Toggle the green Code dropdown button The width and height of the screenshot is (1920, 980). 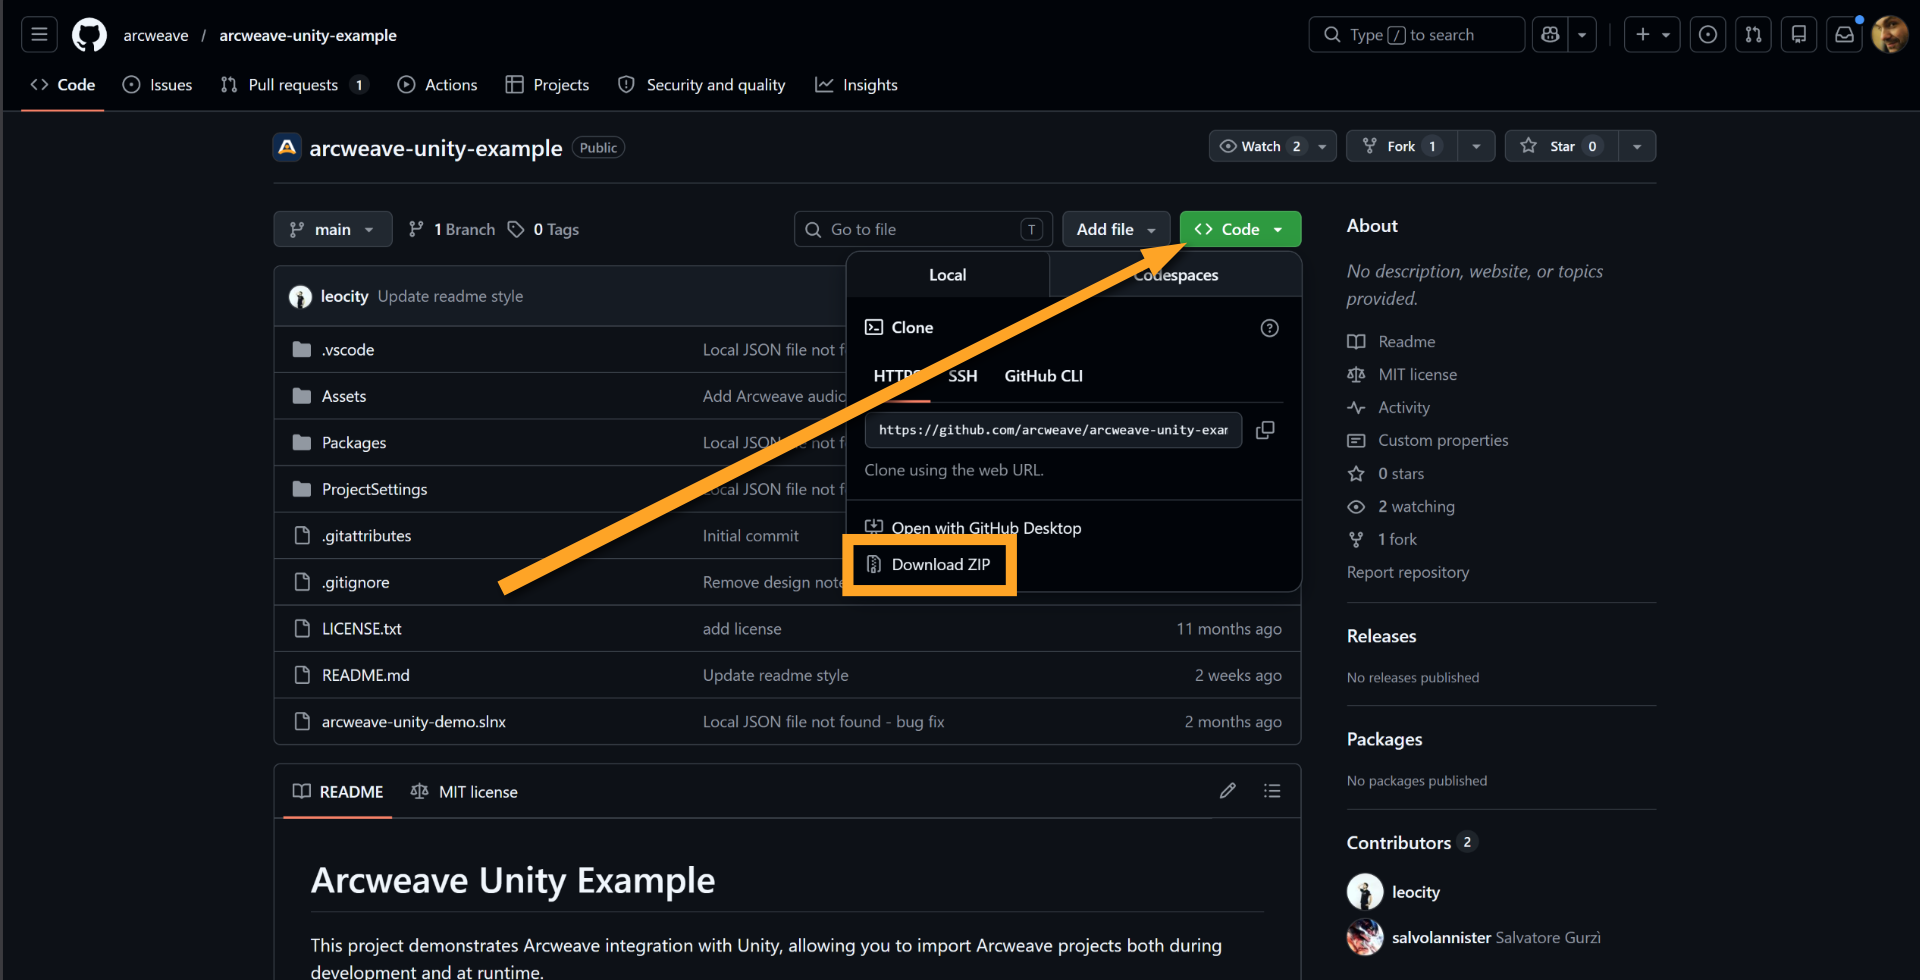click(x=1240, y=230)
